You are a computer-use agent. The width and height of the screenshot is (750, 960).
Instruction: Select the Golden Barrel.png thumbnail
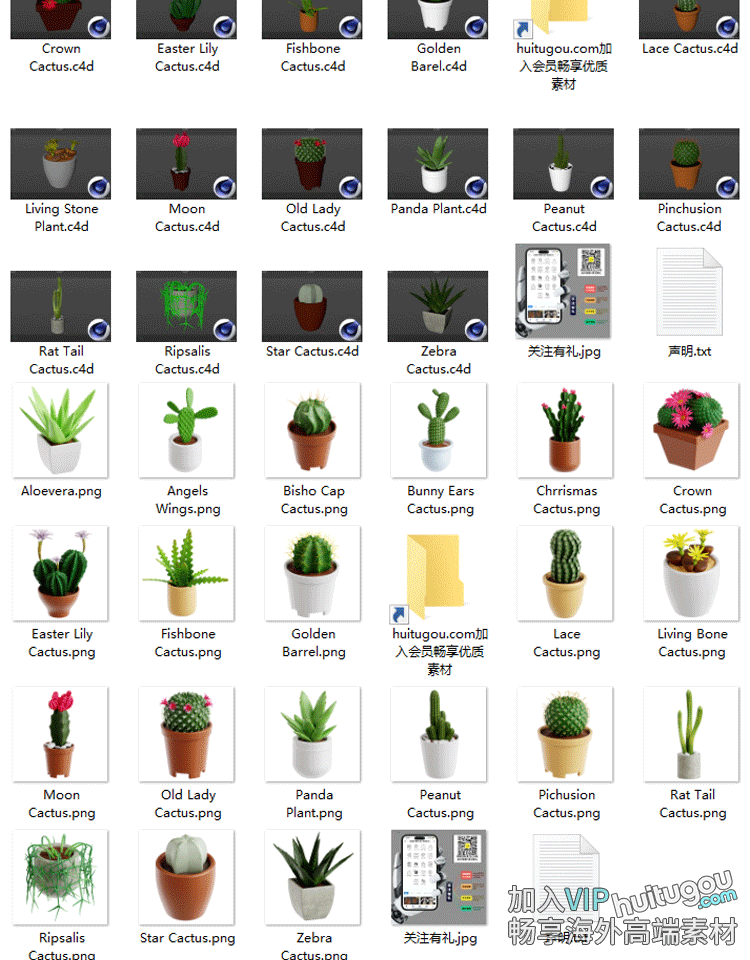pos(312,573)
